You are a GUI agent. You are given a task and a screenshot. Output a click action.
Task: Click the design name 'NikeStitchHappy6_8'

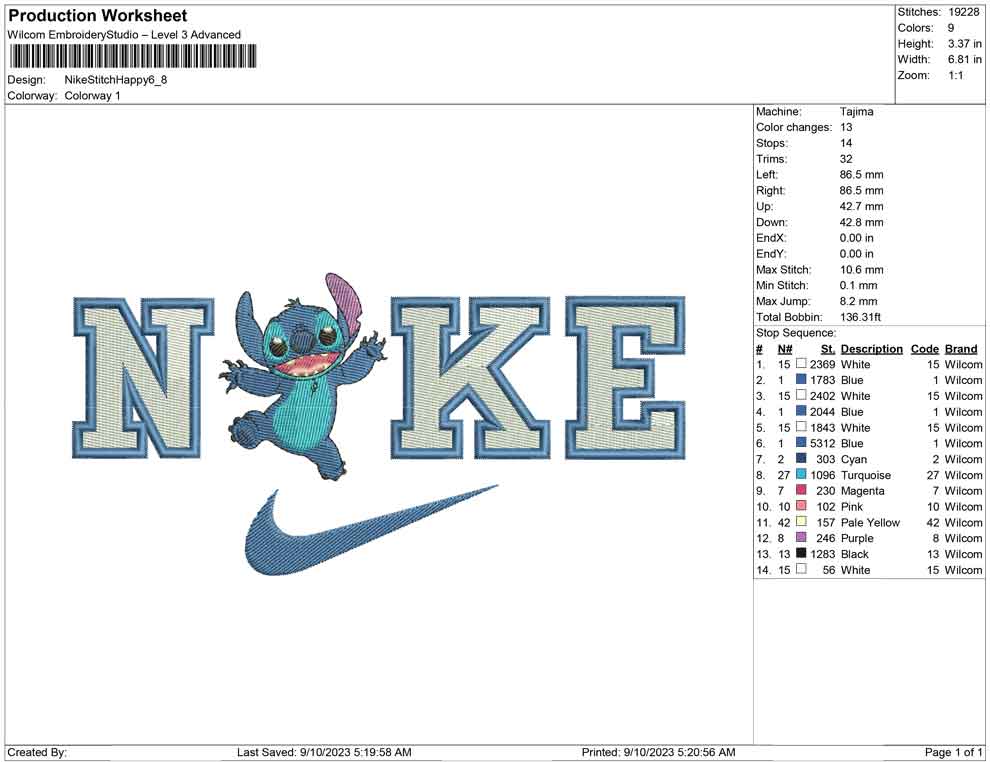point(116,80)
